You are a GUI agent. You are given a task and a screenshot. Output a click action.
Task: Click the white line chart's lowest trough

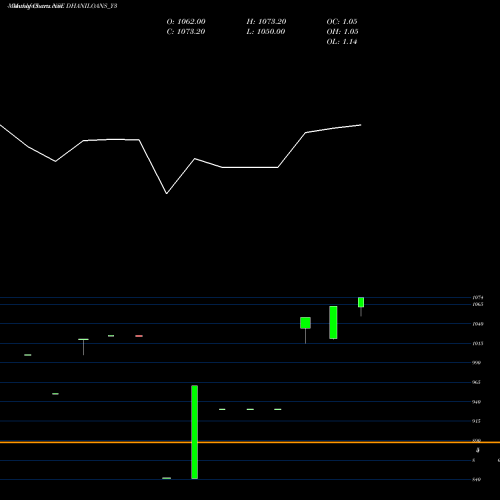167,193
